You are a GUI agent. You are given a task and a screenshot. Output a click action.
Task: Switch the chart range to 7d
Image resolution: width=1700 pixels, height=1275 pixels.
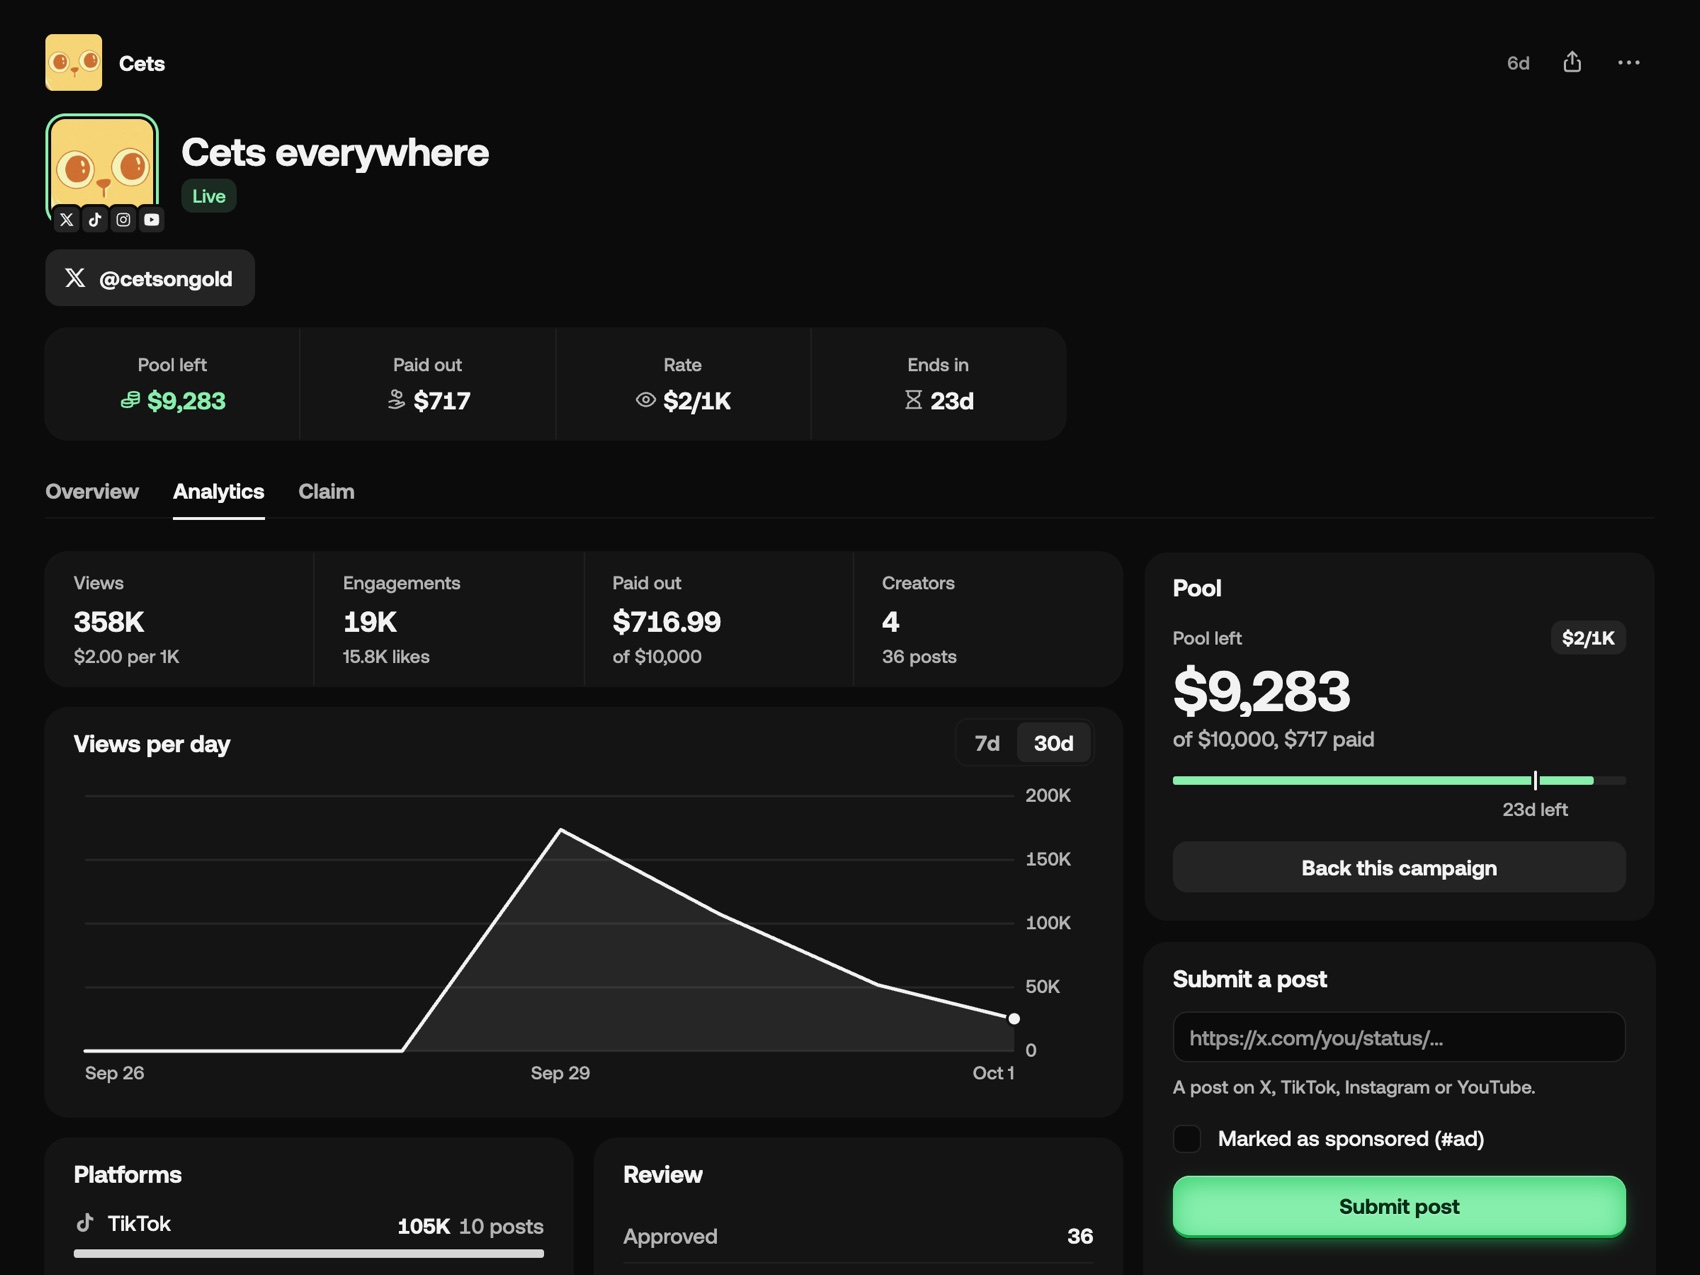click(x=986, y=743)
